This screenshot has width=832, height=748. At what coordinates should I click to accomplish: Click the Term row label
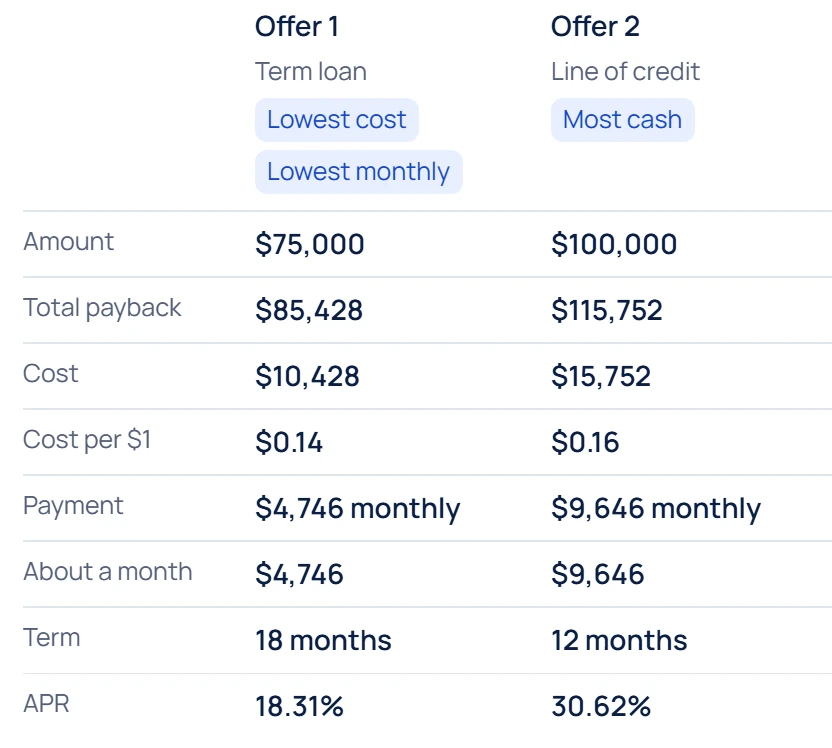pyautogui.click(x=51, y=638)
